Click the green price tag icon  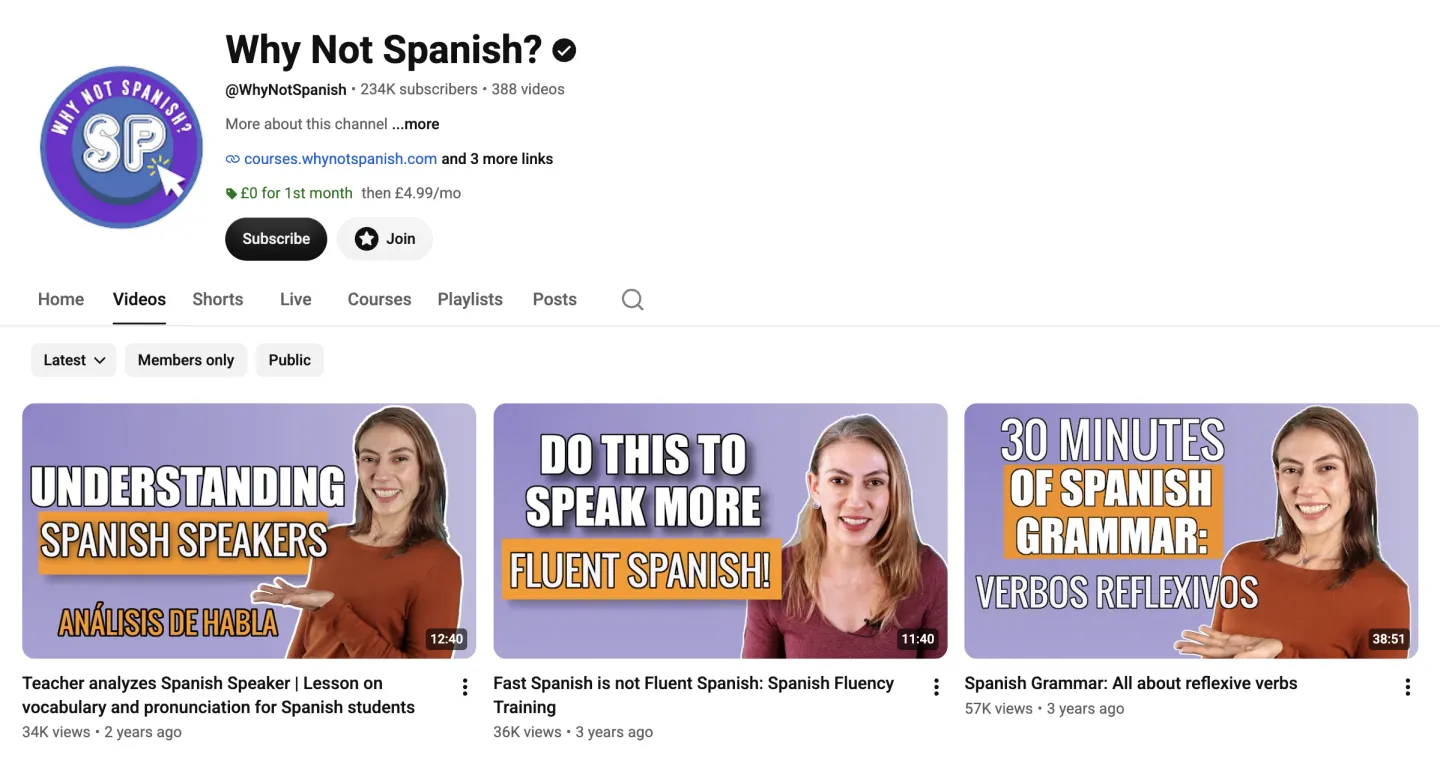pyautogui.click(x=232, y=194)
